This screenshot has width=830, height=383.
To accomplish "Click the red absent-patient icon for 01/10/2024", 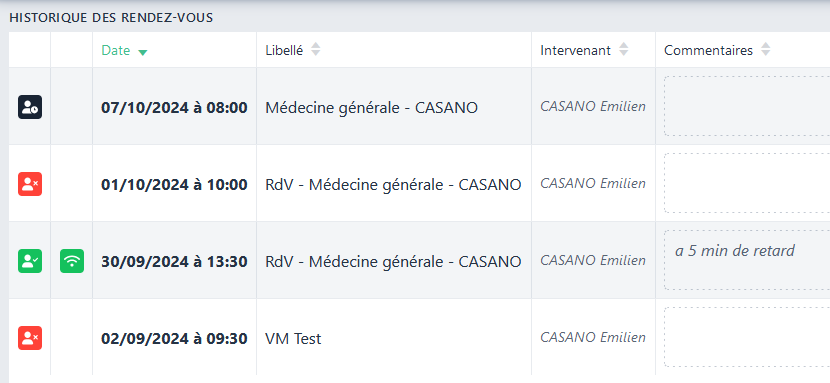I will pos(30,184).
